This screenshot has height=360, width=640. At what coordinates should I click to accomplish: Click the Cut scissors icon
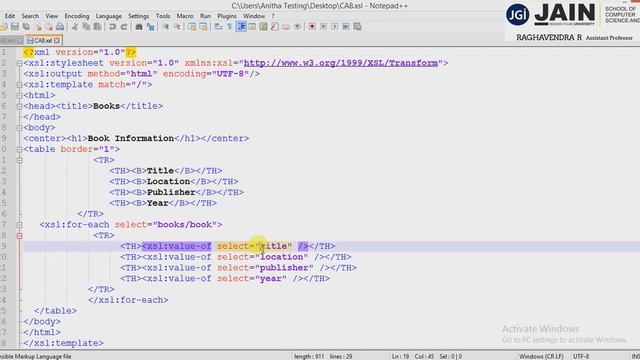(x=75, y=27)
